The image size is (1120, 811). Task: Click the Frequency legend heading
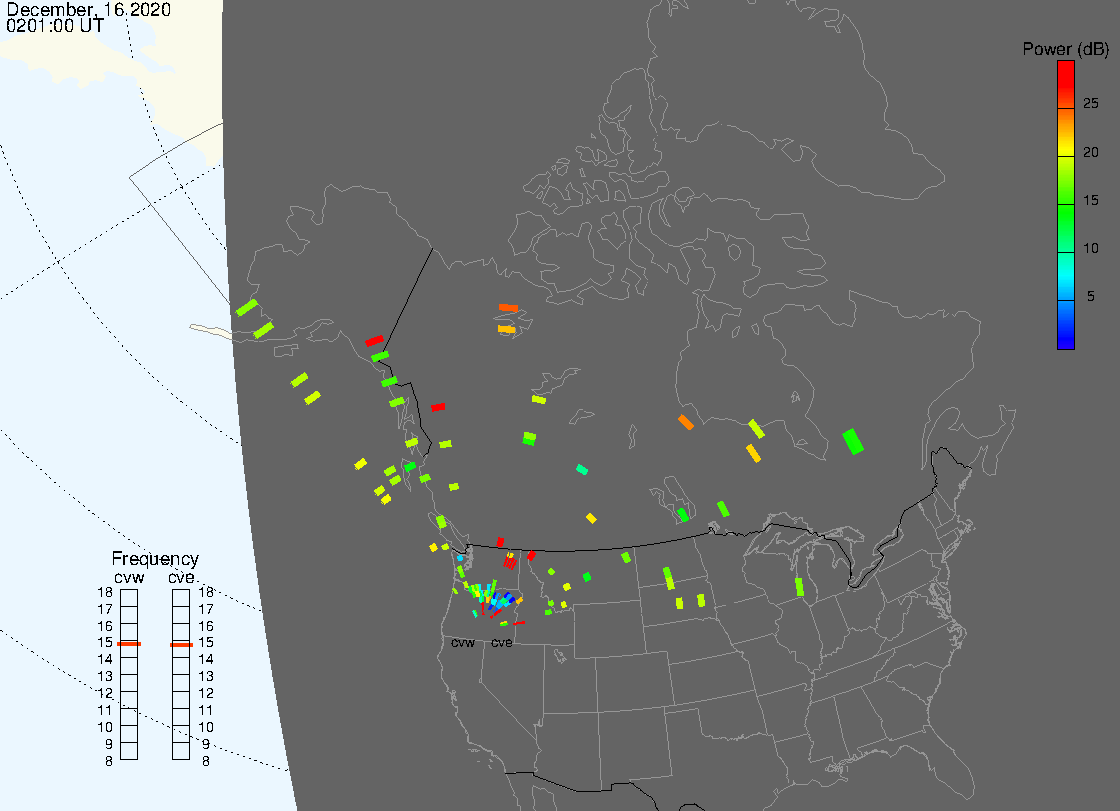155,559
